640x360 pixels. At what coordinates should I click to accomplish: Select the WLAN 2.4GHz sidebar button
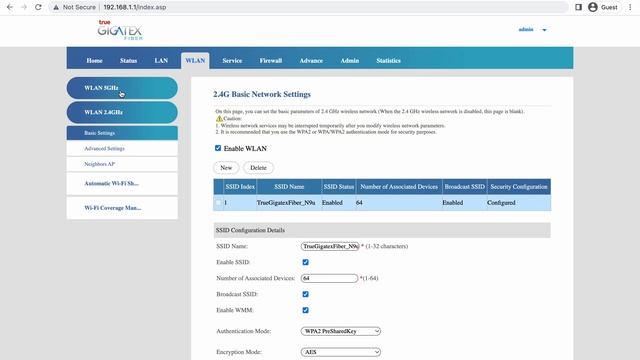point(122,112)
